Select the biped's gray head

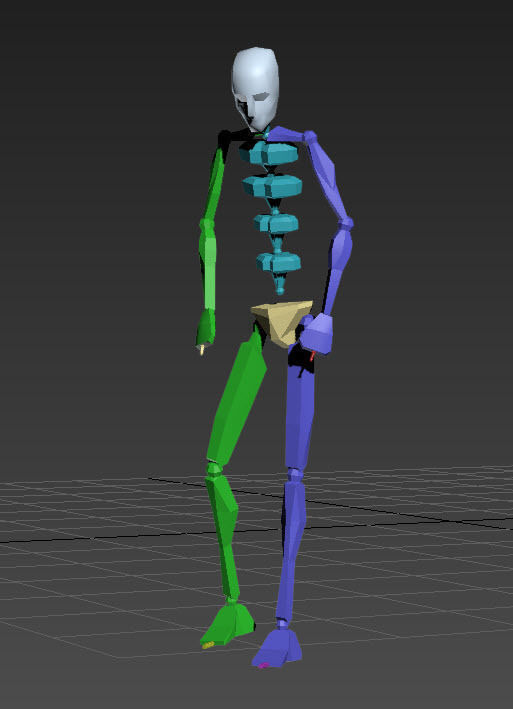pyautogui.click(x=255, y=89)
